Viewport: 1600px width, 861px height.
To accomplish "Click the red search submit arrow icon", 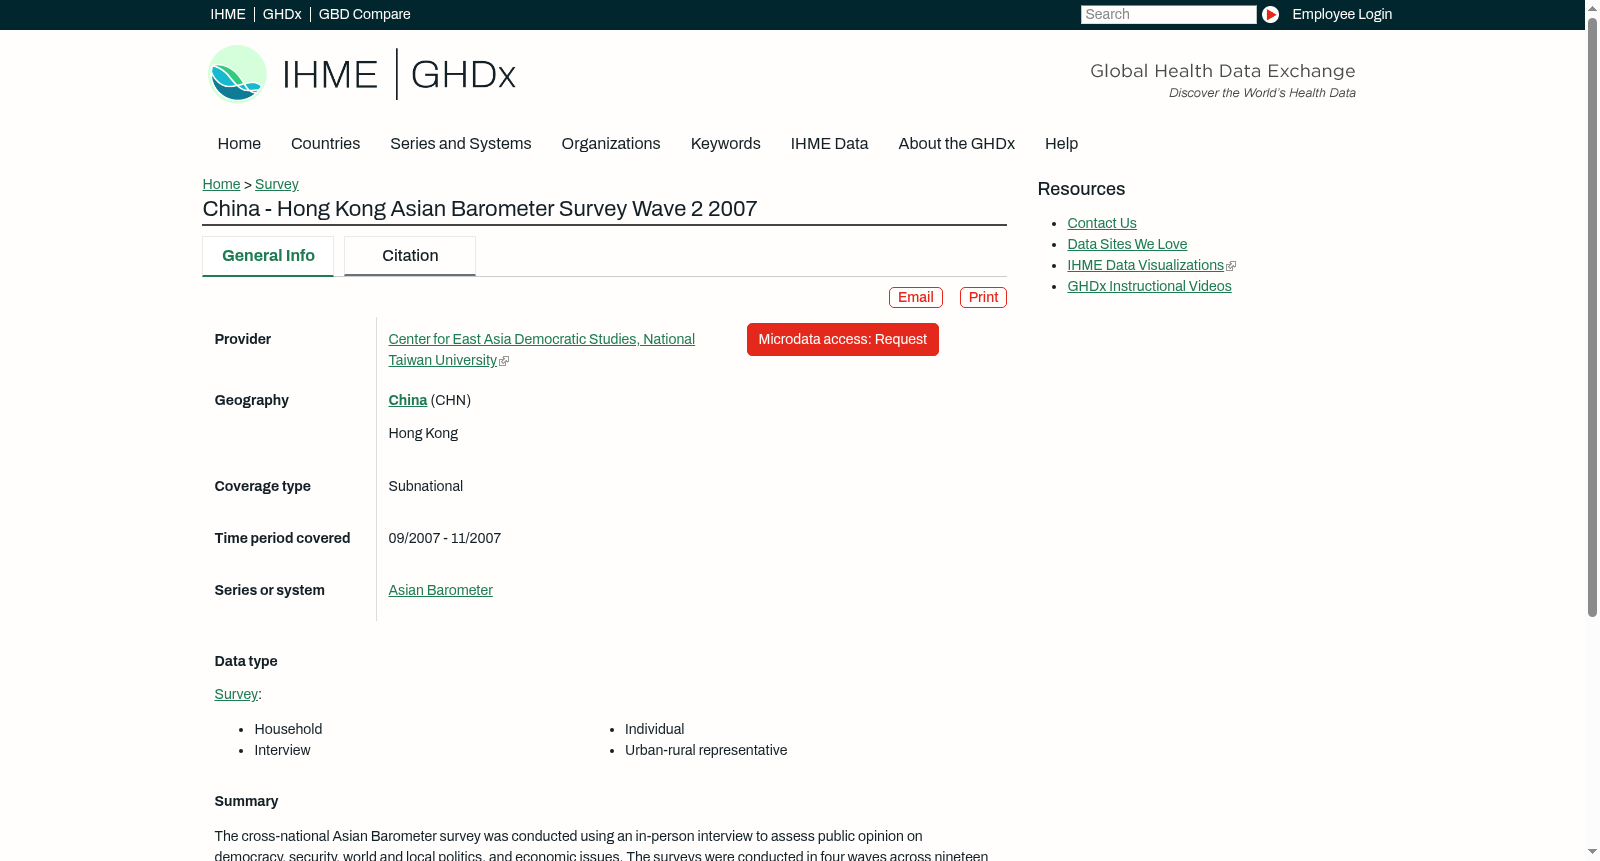I will click(1270, 14).
